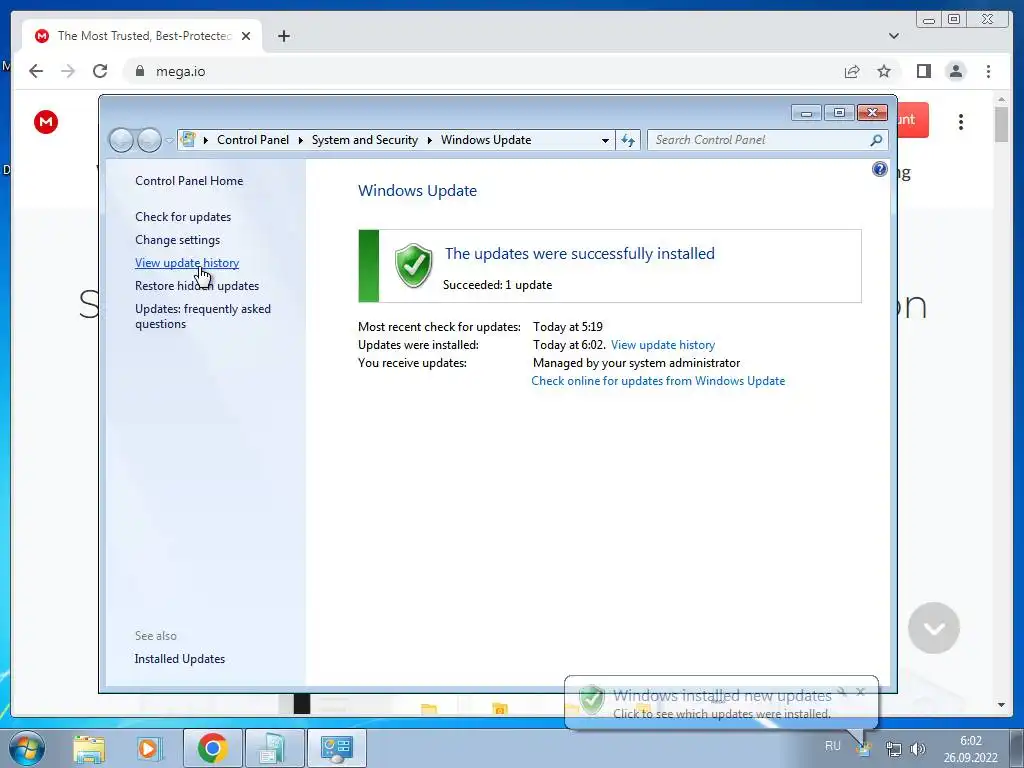Click Succeeded: 1 update text
Viewport: 1024px width, 768px height.
498,285
